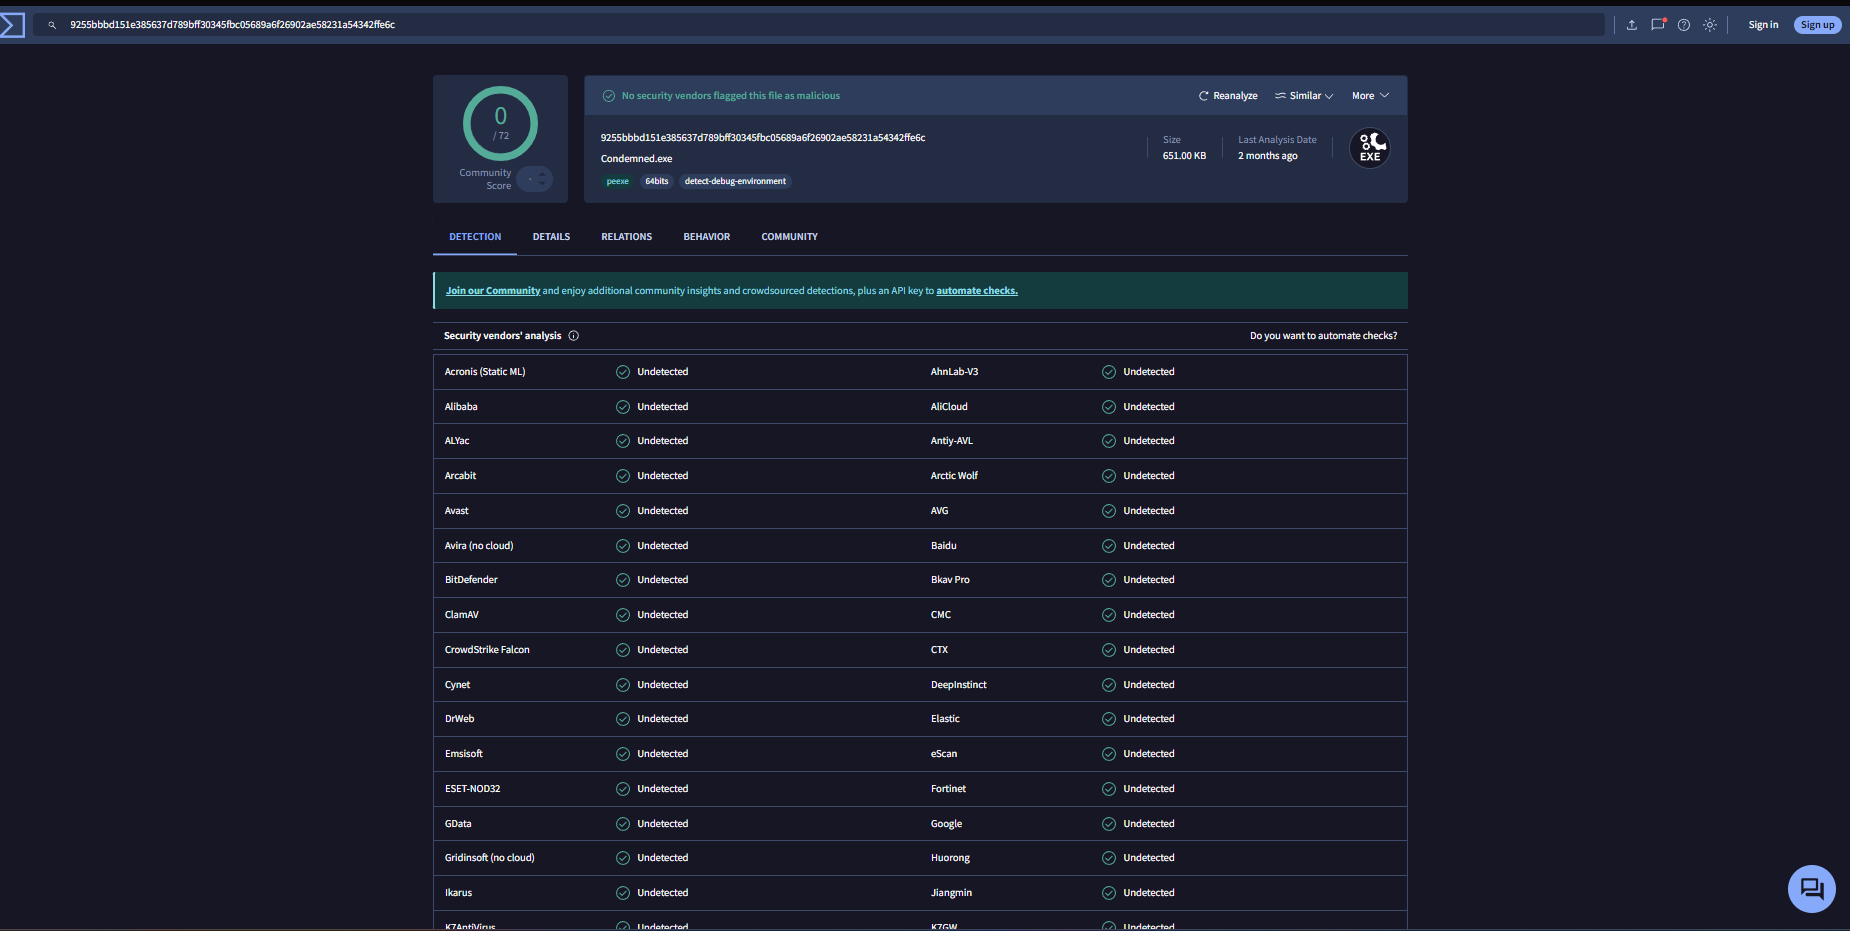Click the check icon in the Jiangmin row
The height and width of the screenshot is (931, 1850).
tap(1109, 893)
